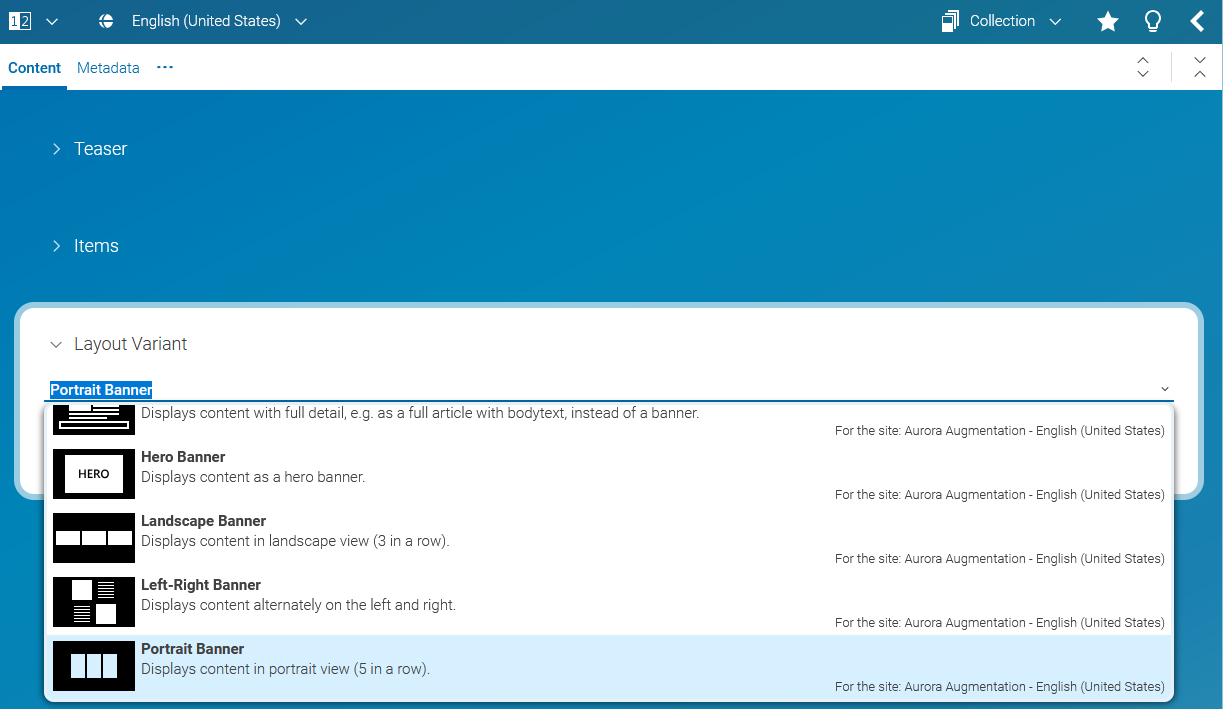1223x709 pixels.
Task: Collapse all sections using inward arrows icon
Action: pos(1200,67)
